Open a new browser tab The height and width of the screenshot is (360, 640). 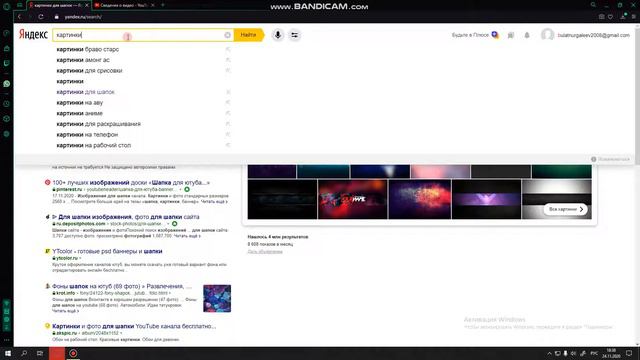tap(163, 5)
